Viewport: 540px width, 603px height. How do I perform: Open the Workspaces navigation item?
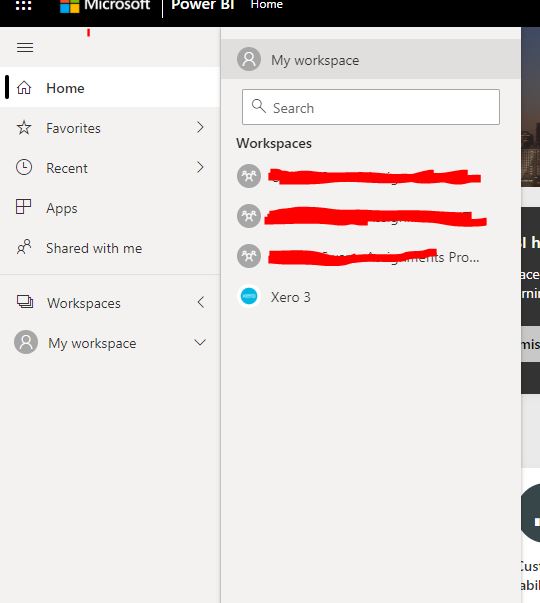[110, 303]
